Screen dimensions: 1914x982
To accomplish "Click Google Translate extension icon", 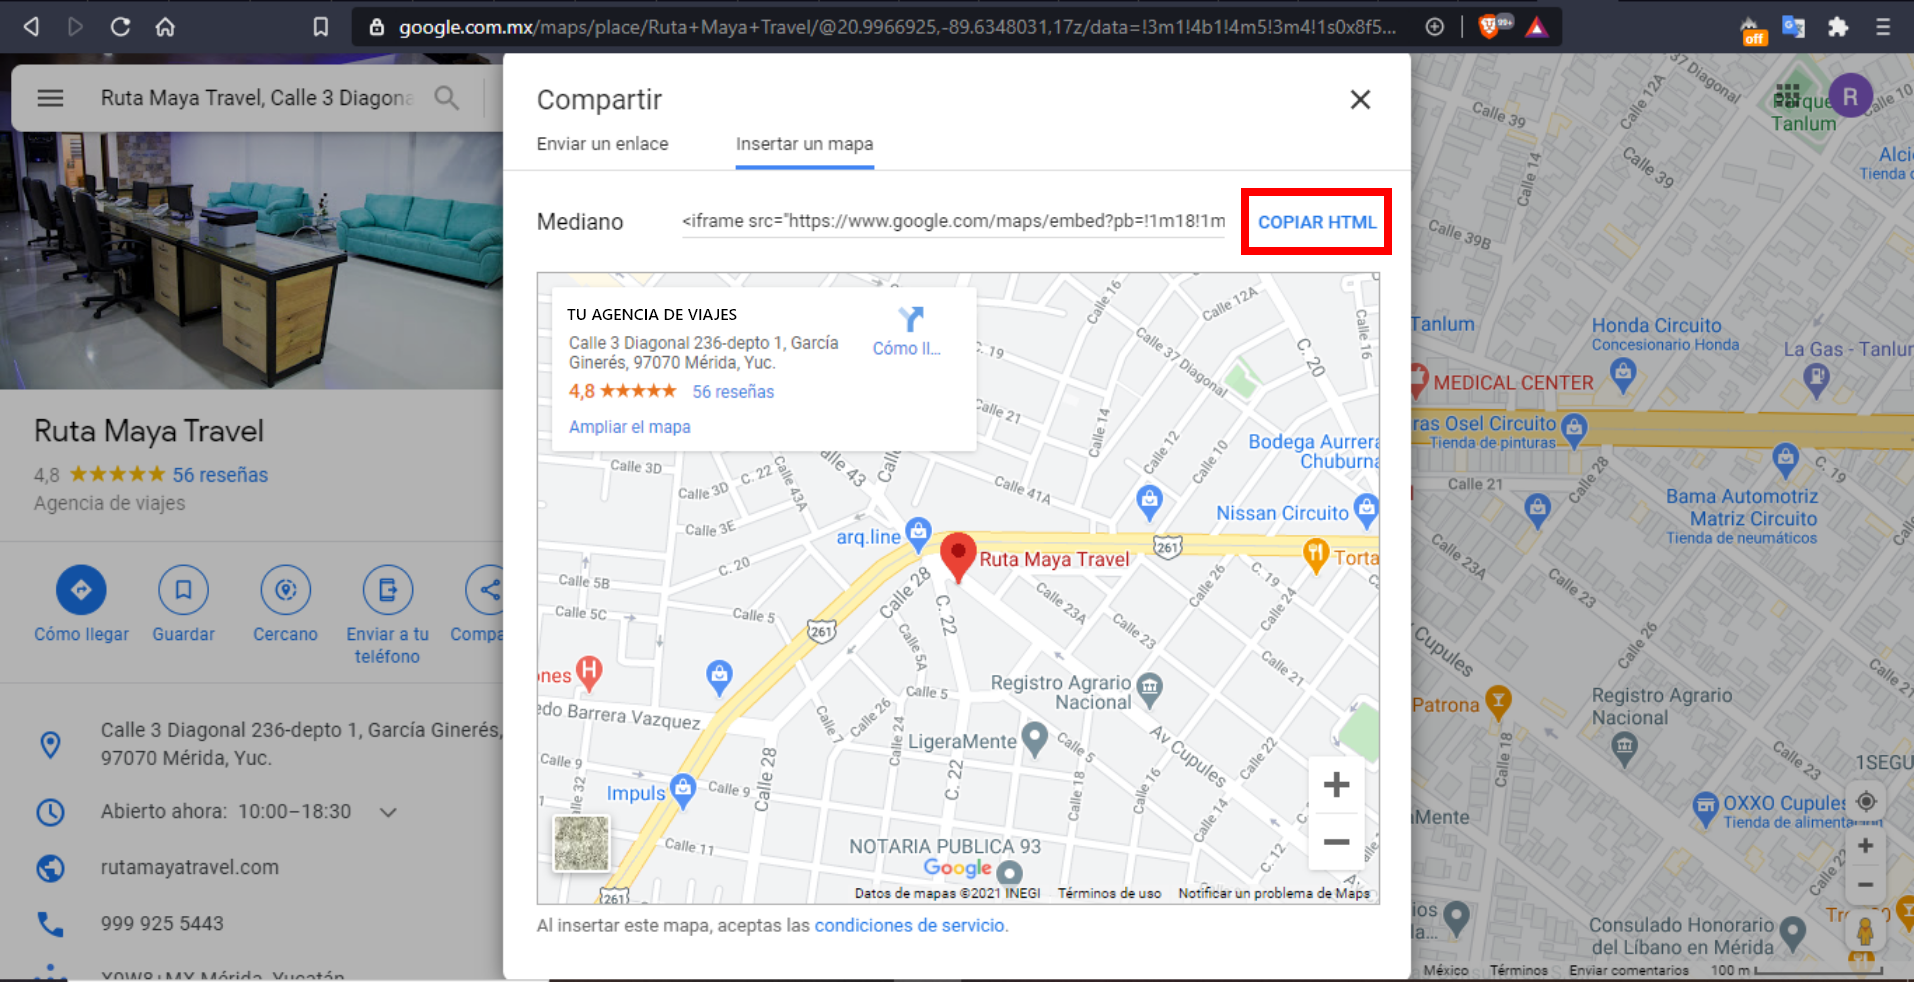I will [1793, 27].
